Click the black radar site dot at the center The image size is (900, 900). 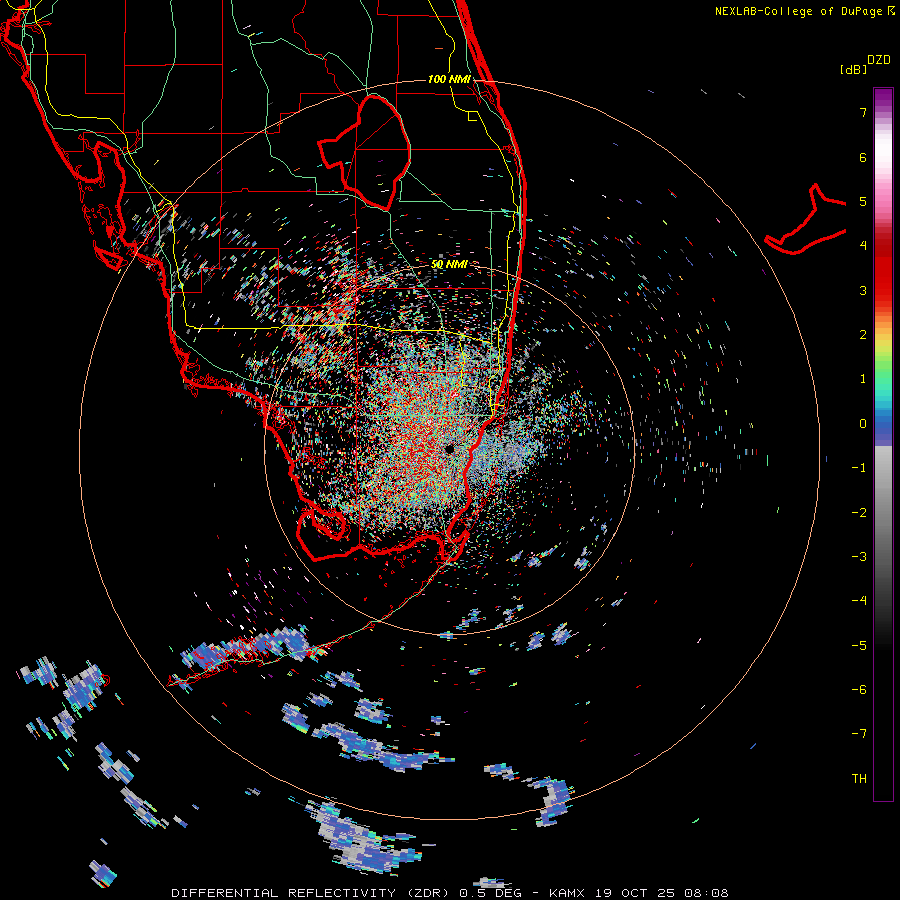[449, 449]
